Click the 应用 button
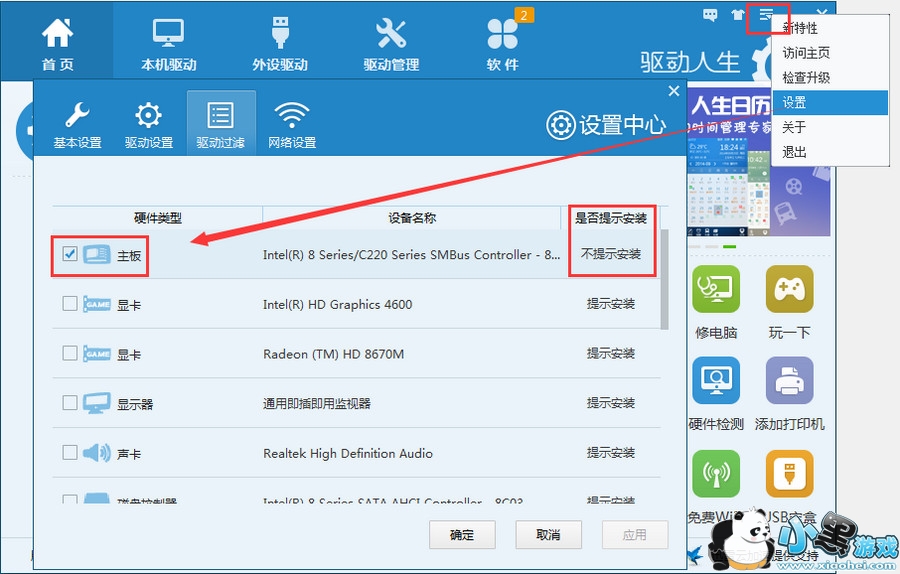 634,535
